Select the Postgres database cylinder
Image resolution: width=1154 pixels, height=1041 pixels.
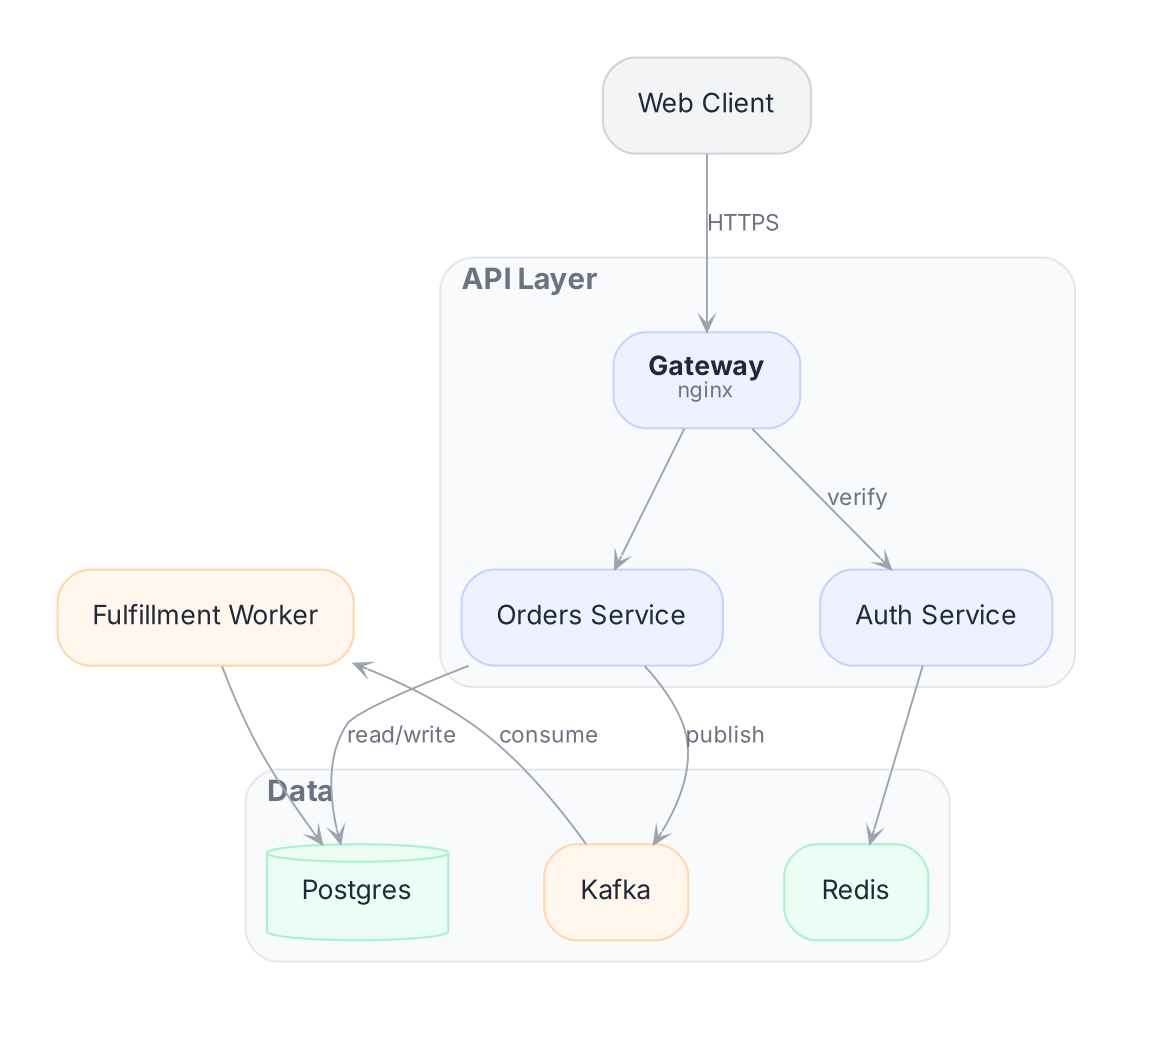pyautogui.click(x=357, y=892)
